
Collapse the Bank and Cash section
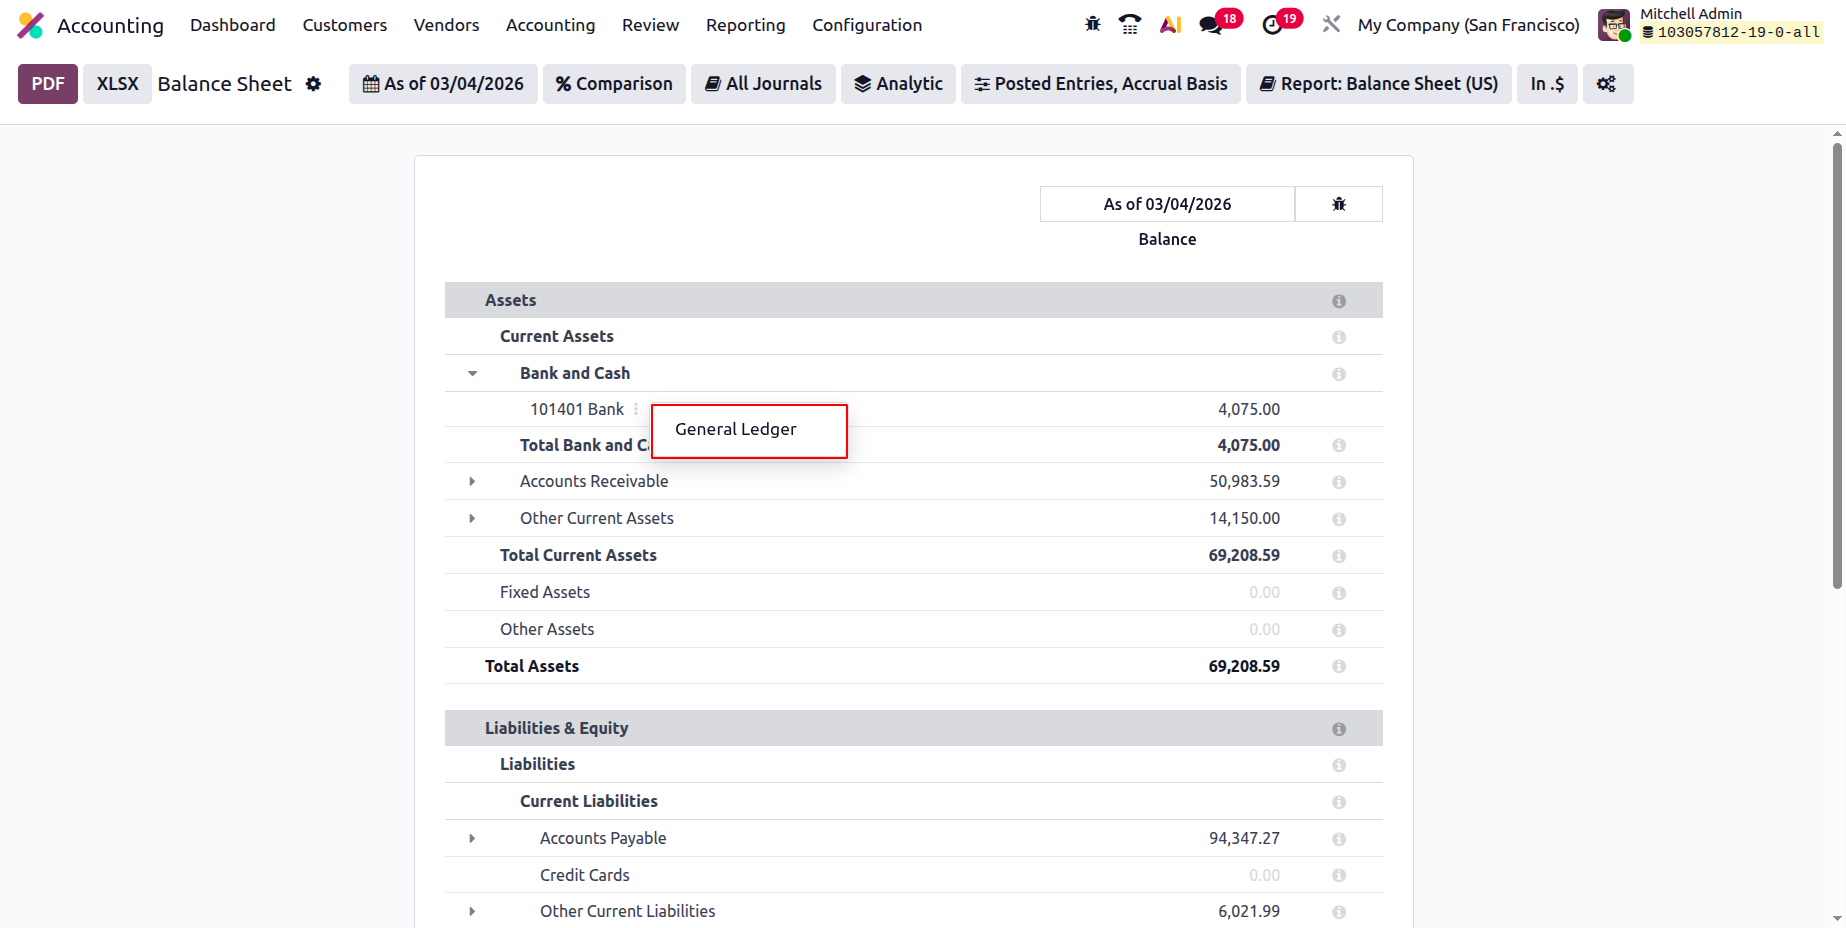pos(472,373)
